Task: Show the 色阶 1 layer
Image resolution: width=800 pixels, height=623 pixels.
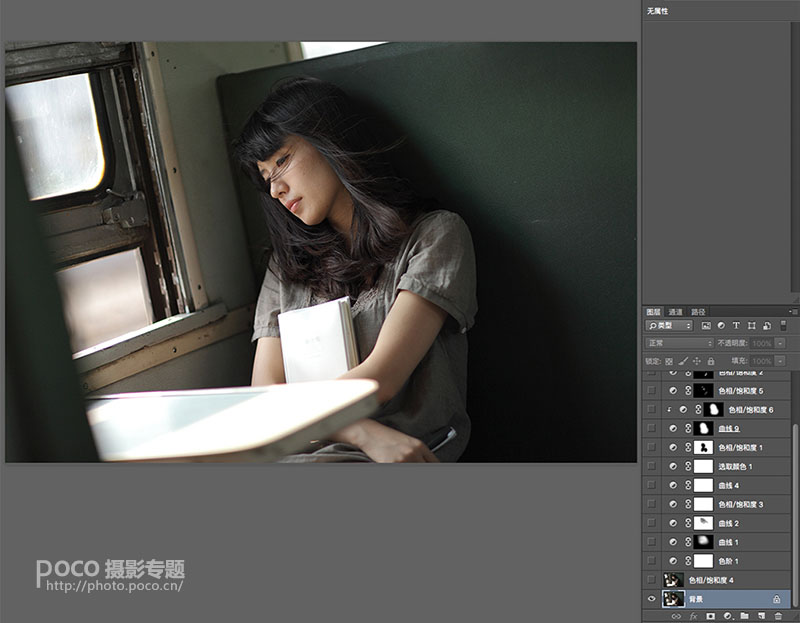Action: pyautogui.click(x=652, y=561)
